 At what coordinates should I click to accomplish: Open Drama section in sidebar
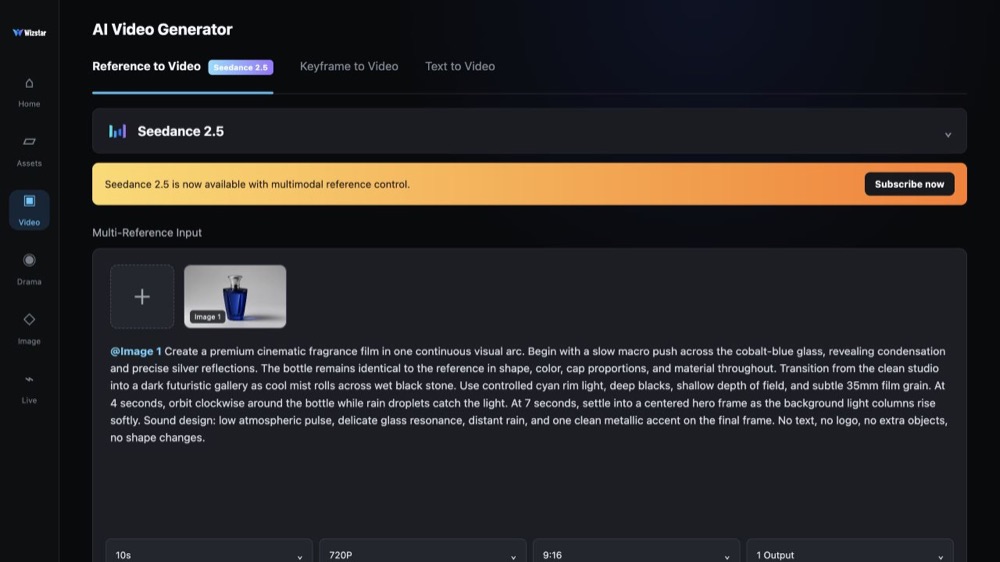coord(29,270)
